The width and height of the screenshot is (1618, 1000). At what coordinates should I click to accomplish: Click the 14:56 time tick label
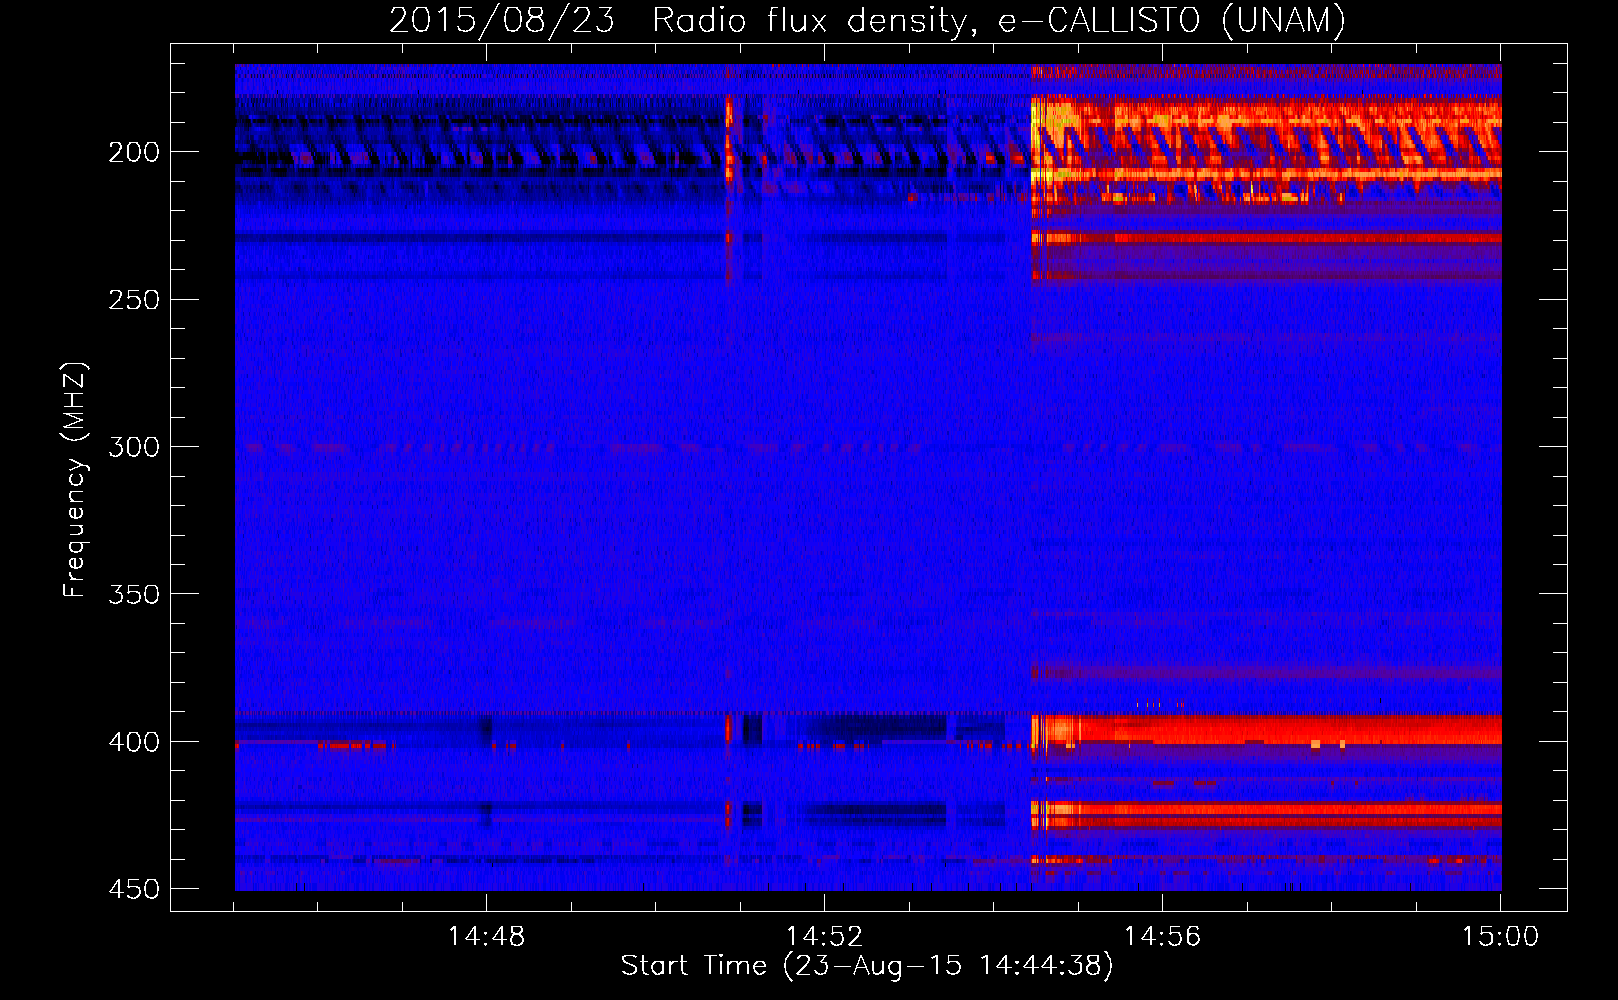[1162, 937]
